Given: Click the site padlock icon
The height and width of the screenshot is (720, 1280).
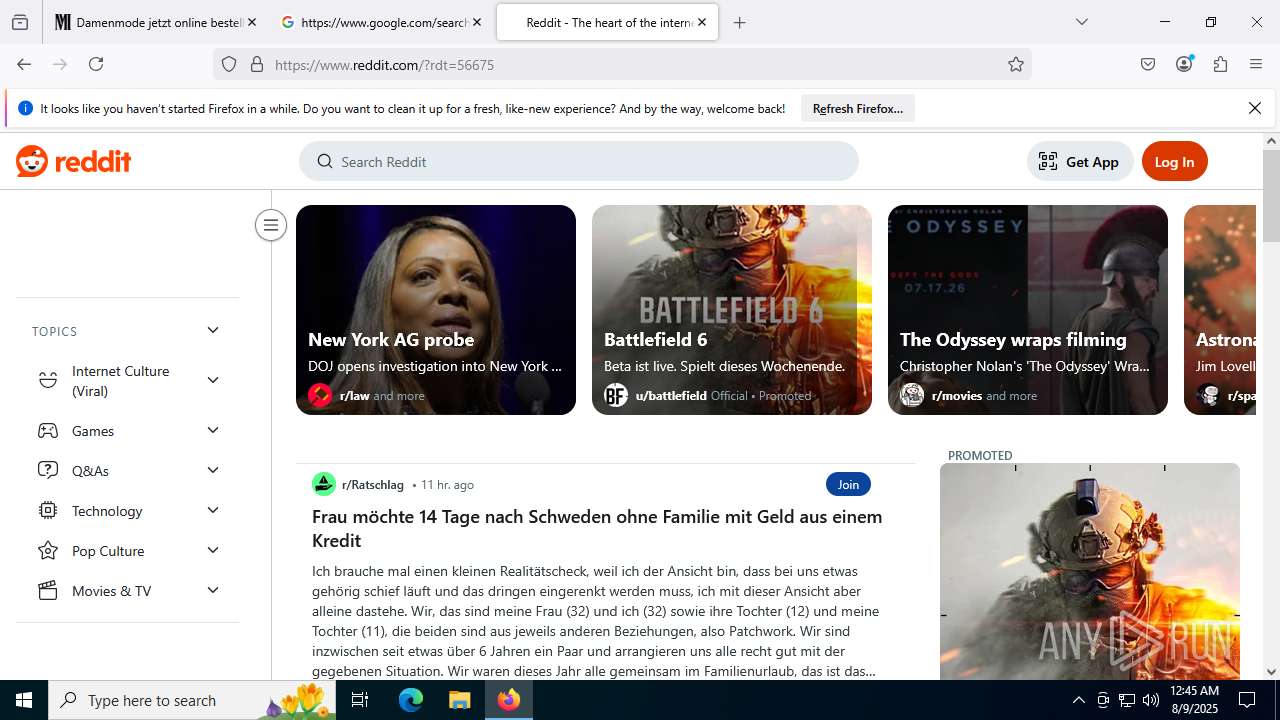Looking at the screenshot, I should click(x=257, y=64).
